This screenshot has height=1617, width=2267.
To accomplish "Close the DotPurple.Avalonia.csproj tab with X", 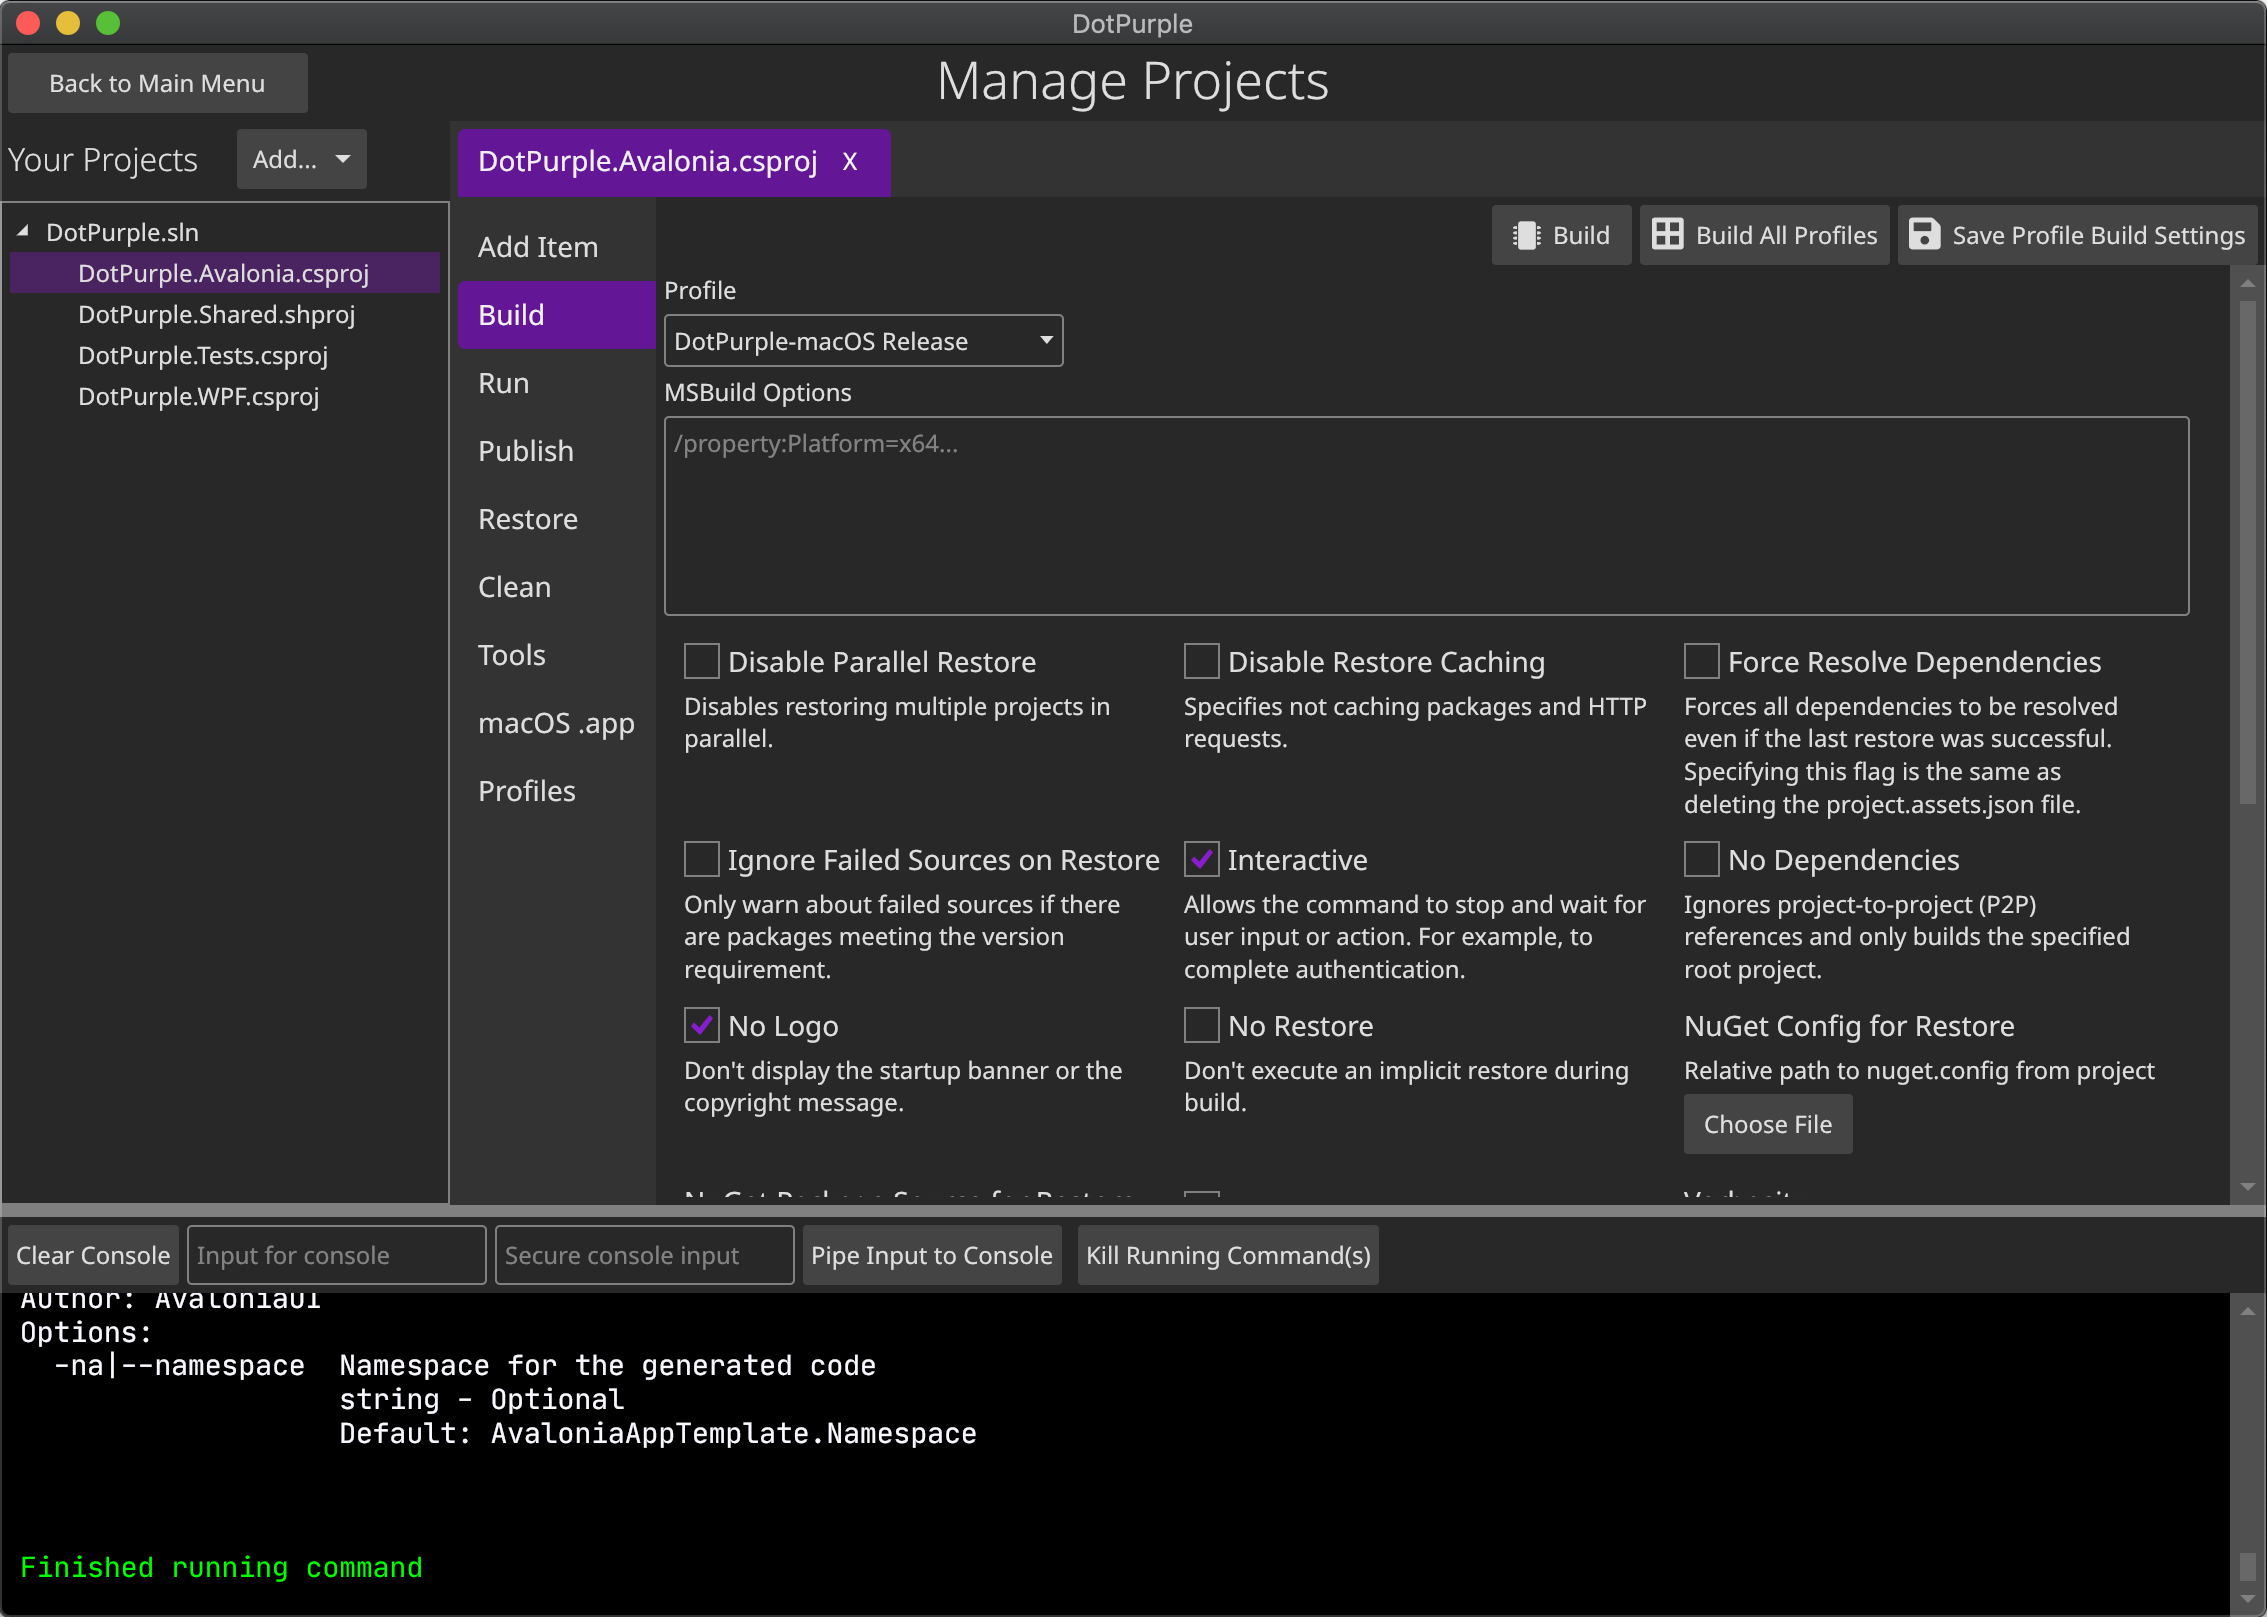I will pos(850,161).
